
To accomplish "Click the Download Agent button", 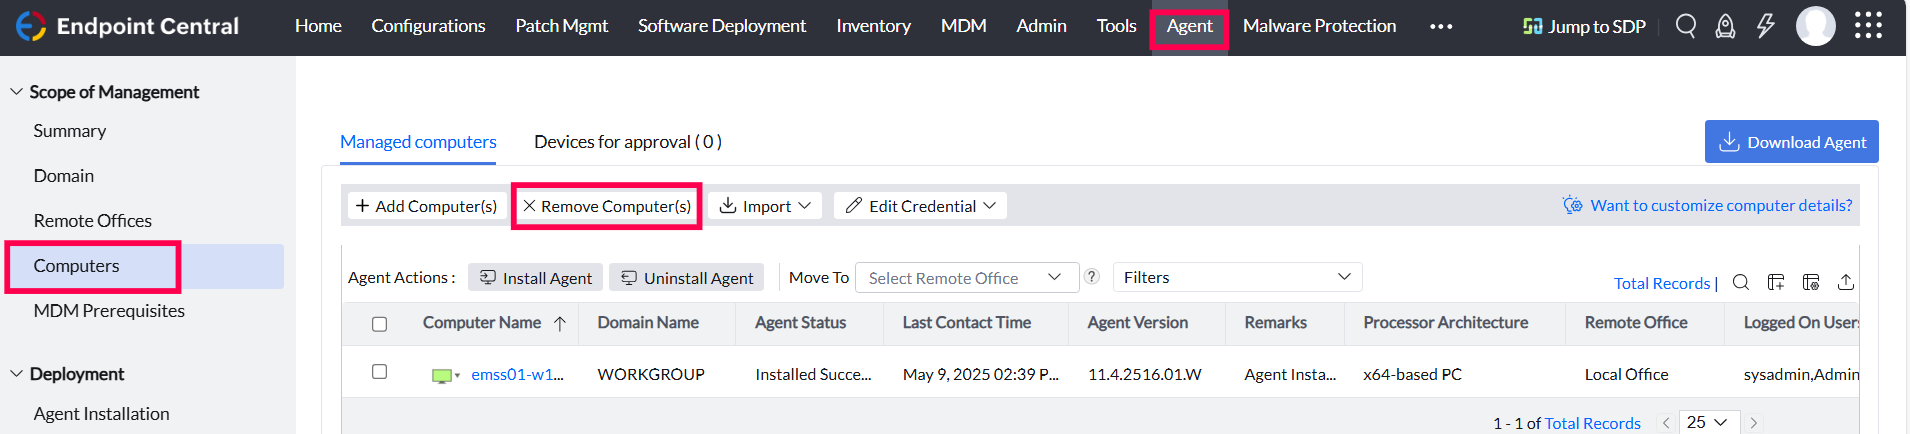I will tap(1791, 142).
